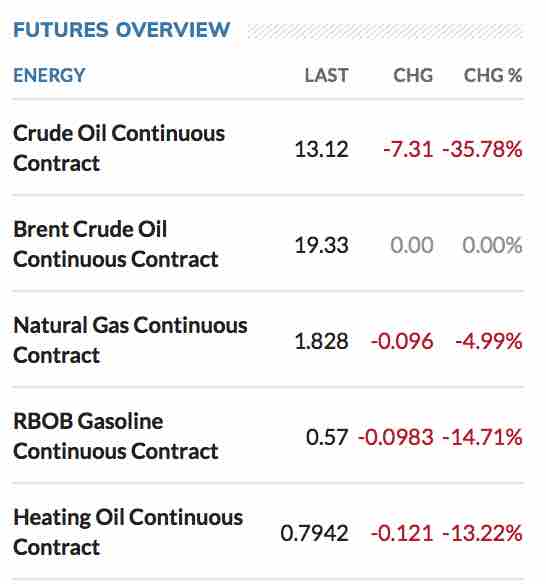Click Brent crude 0.00% change value
The image size is (546, 584).
pos(492,245)
